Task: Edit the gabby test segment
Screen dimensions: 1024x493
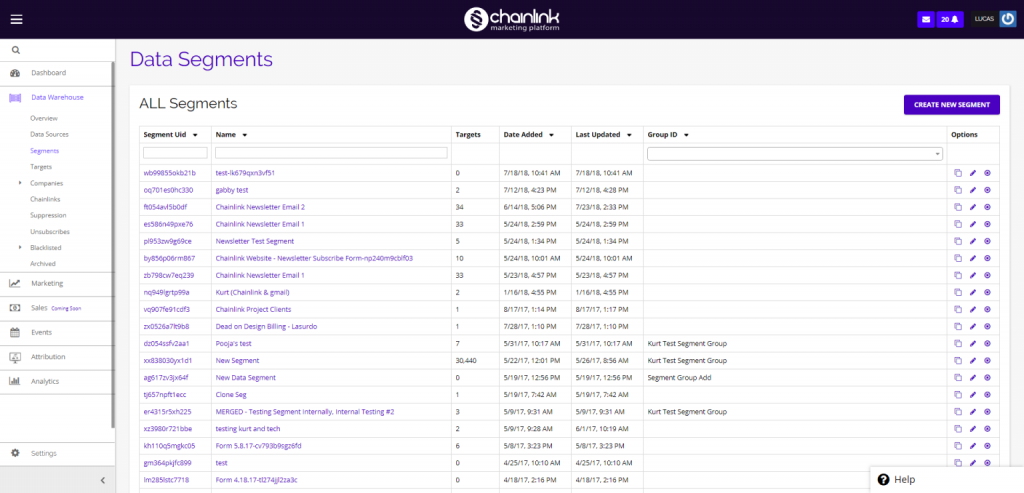Action: [x=973, y=190]
